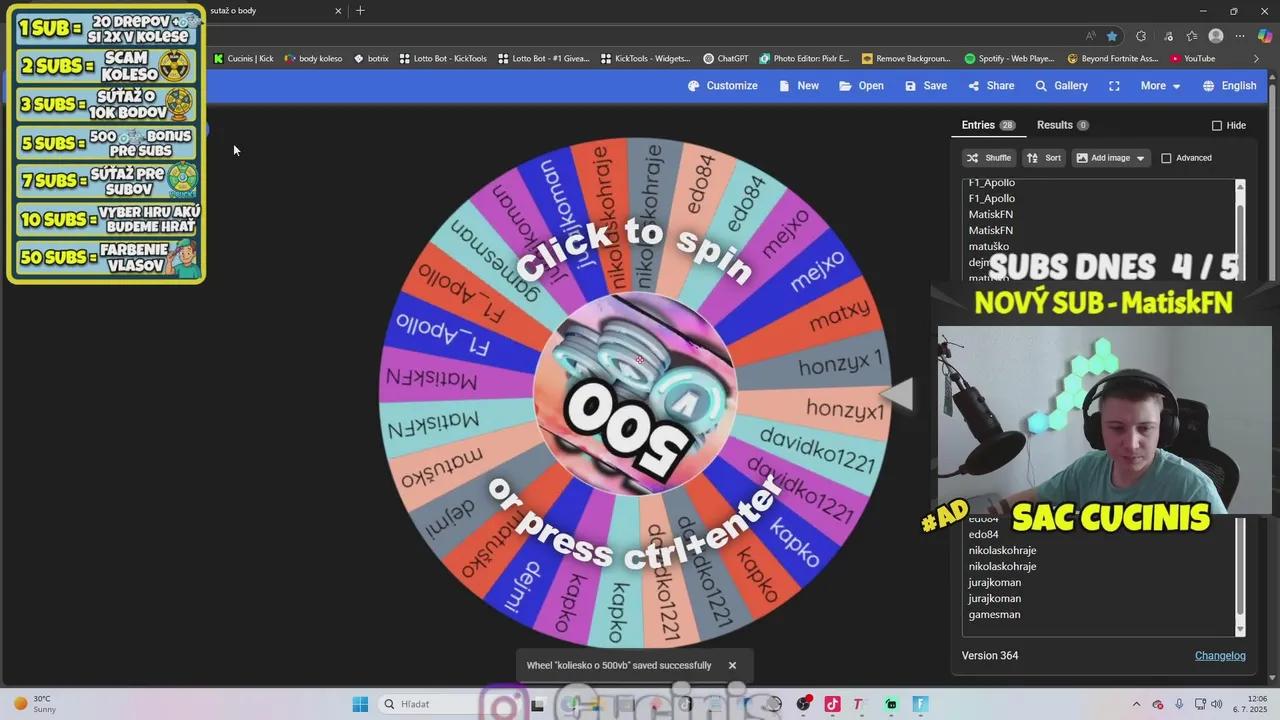Close the 'sutaž o body' browser tab
Screen dimensions: 1280x720
pyautogui.click(x=338, y=11)
